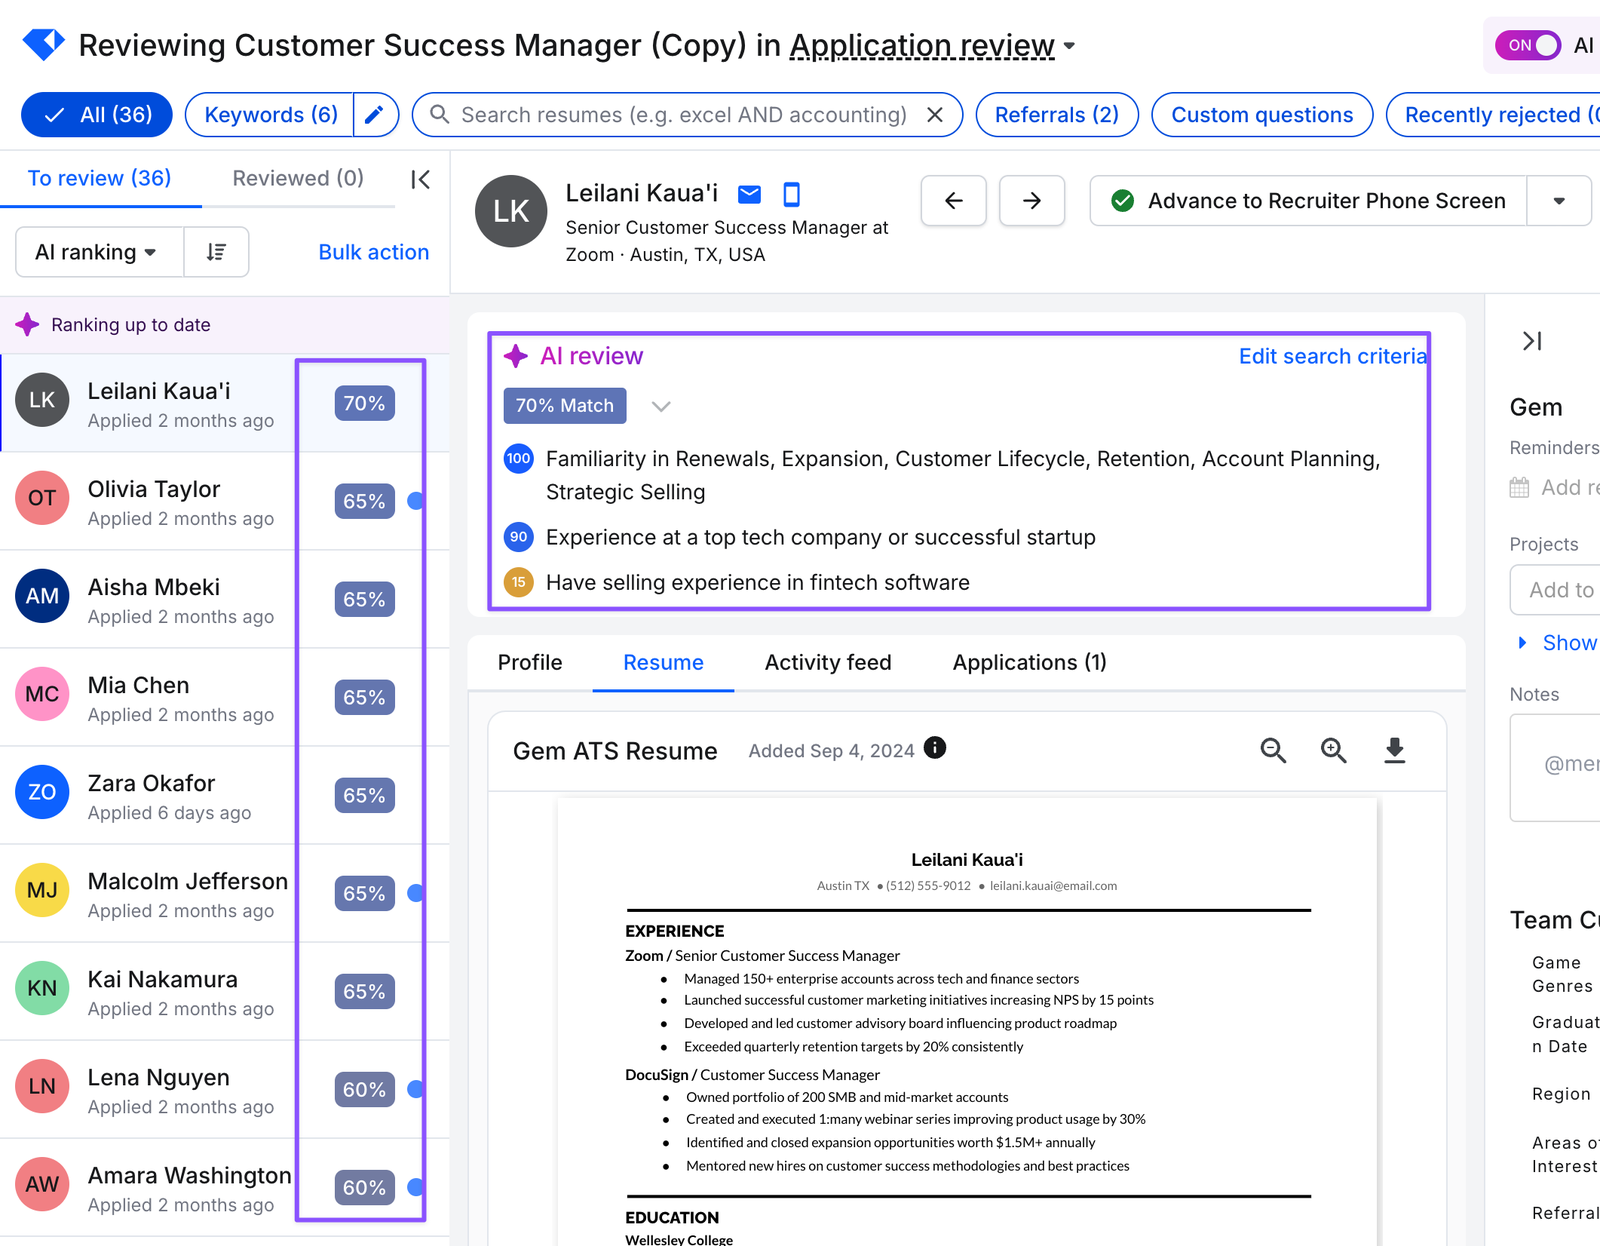Click the LK avatar in the profile header

point(511,211)
